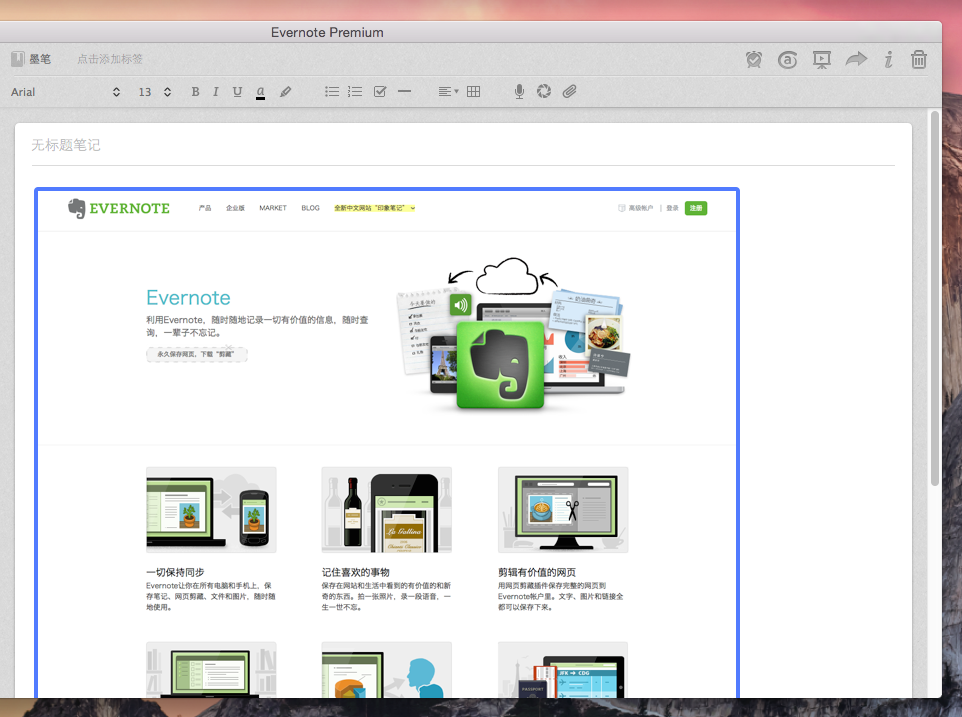Click the 记住喜欢的事物 heading
This screenshot has height=717, width=962.
[x=356, y=572]
